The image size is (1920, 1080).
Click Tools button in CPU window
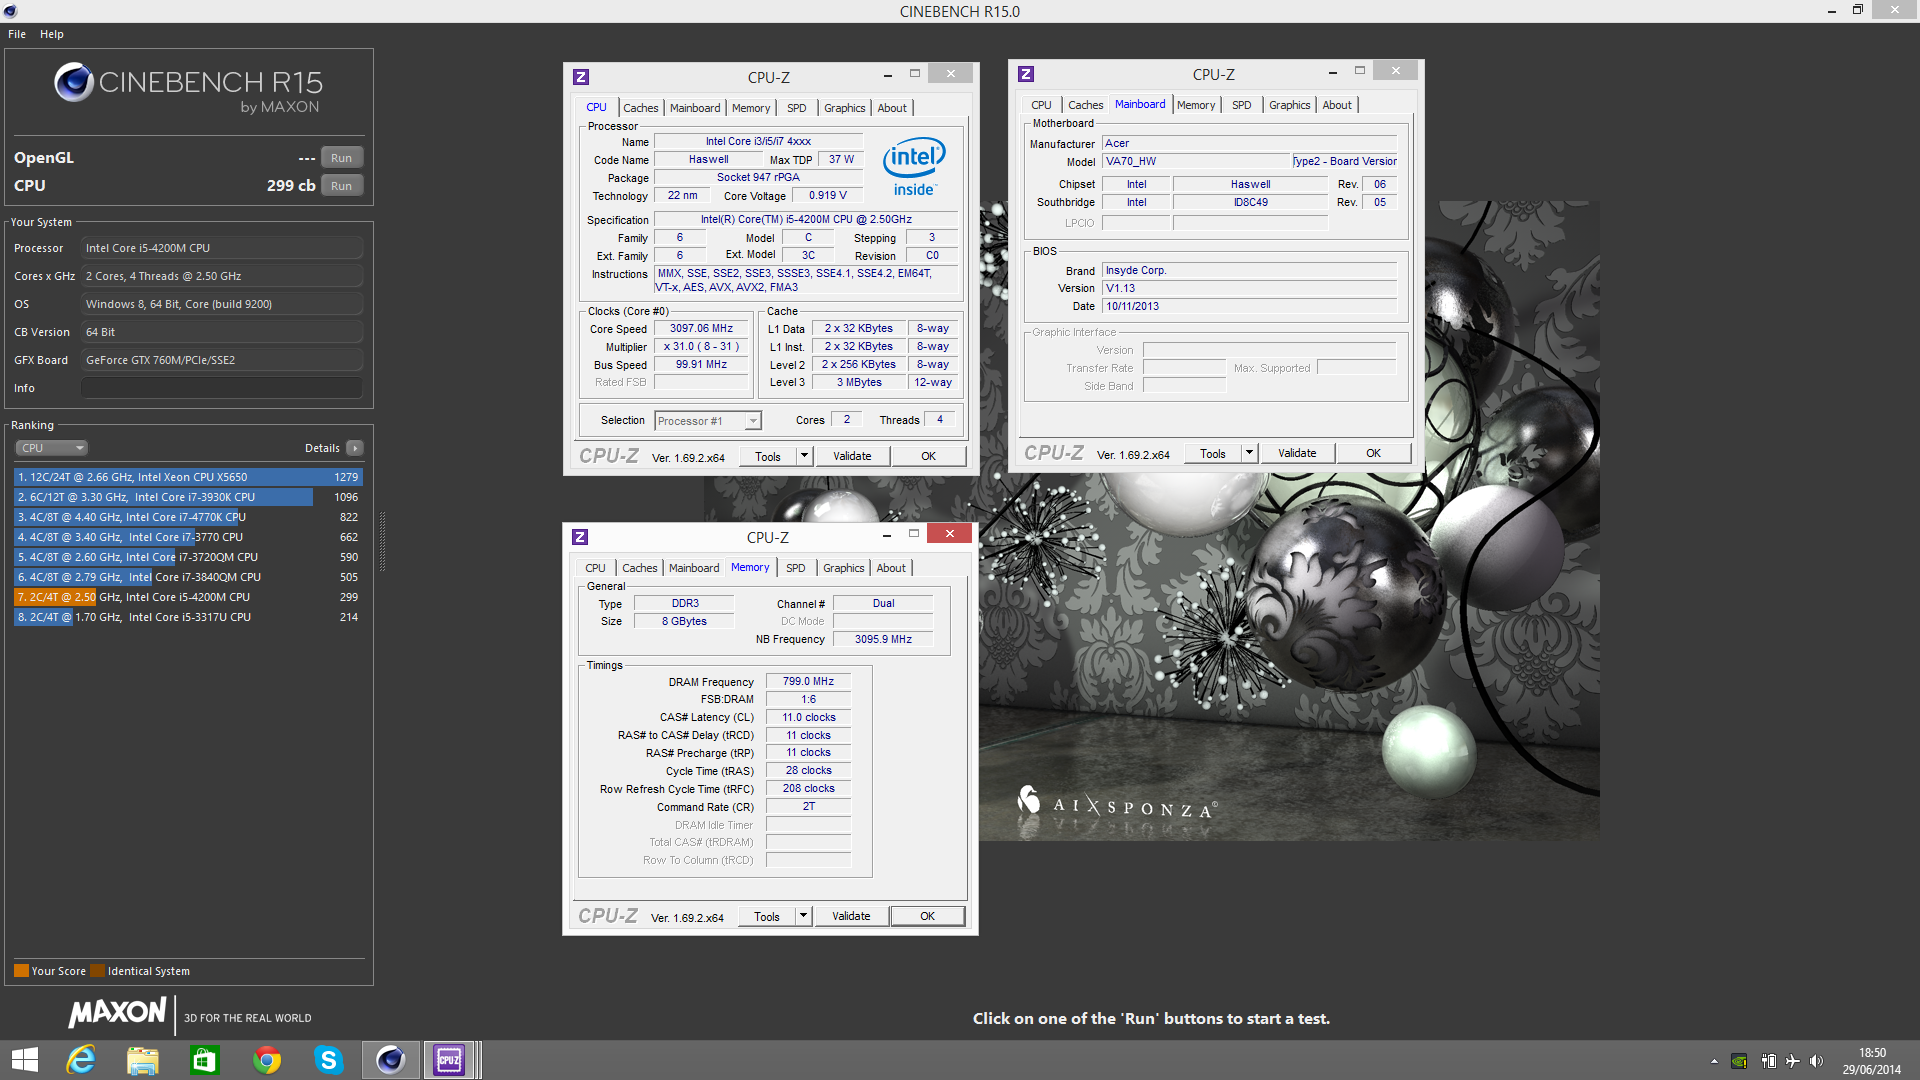click(768, 456)
